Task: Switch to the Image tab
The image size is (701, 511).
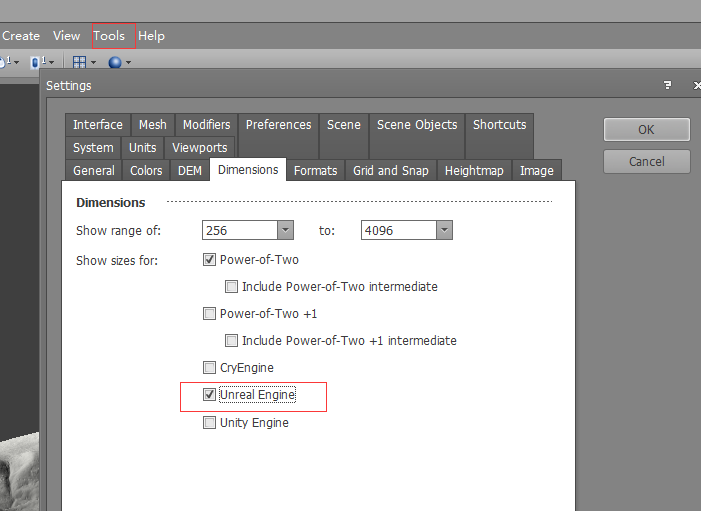Action: tap(536, 171)
